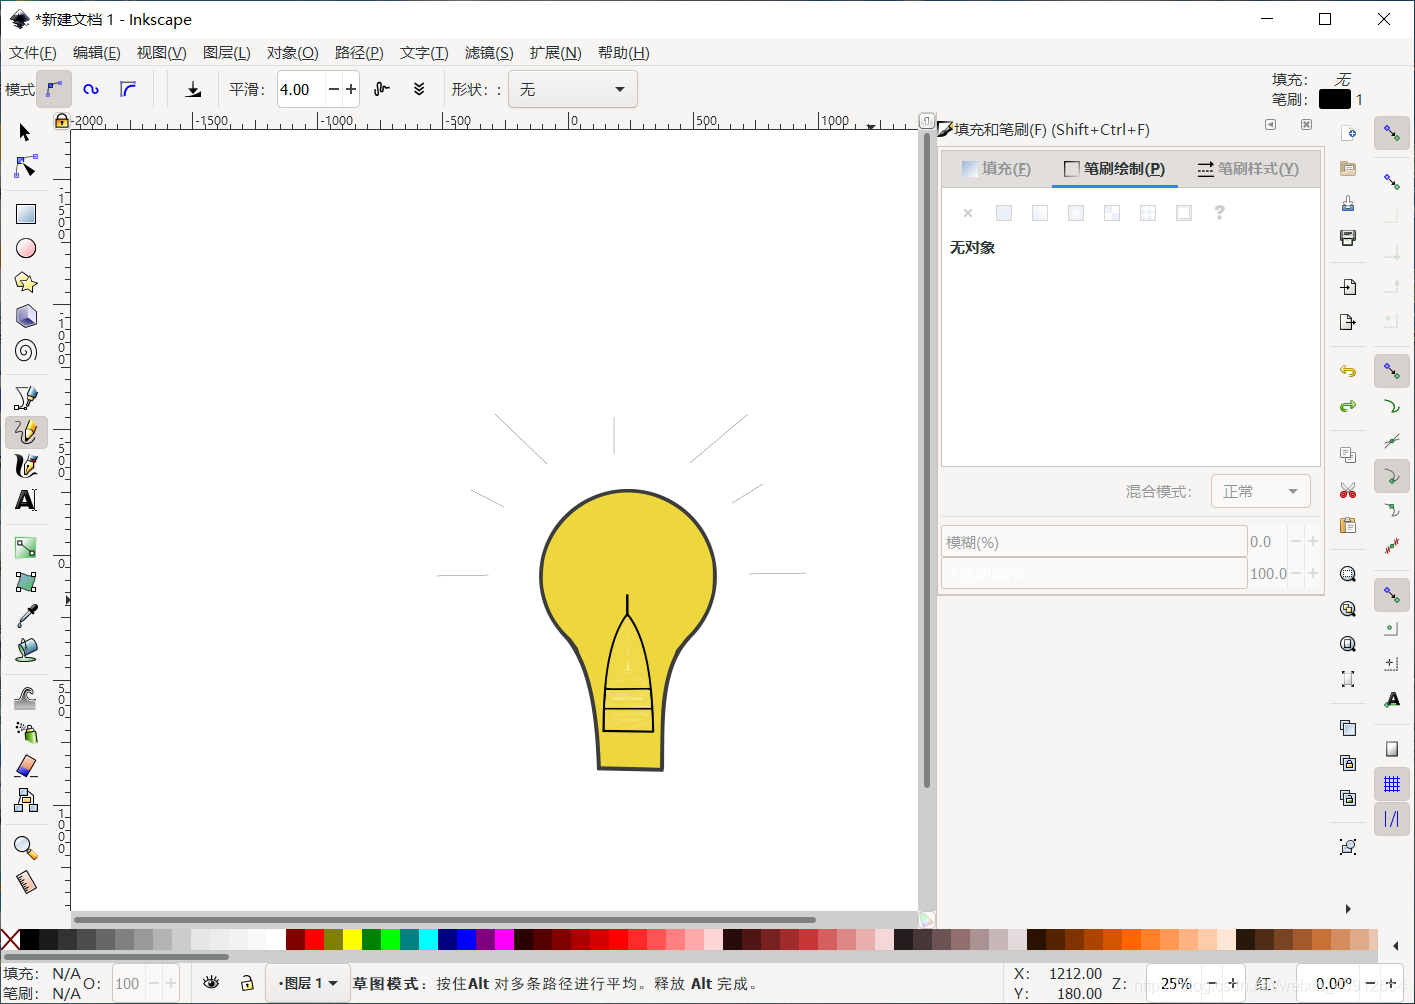Select the Node editing tool
The width and height of the screenshot is (1415, 1004).
pos(25,166)
